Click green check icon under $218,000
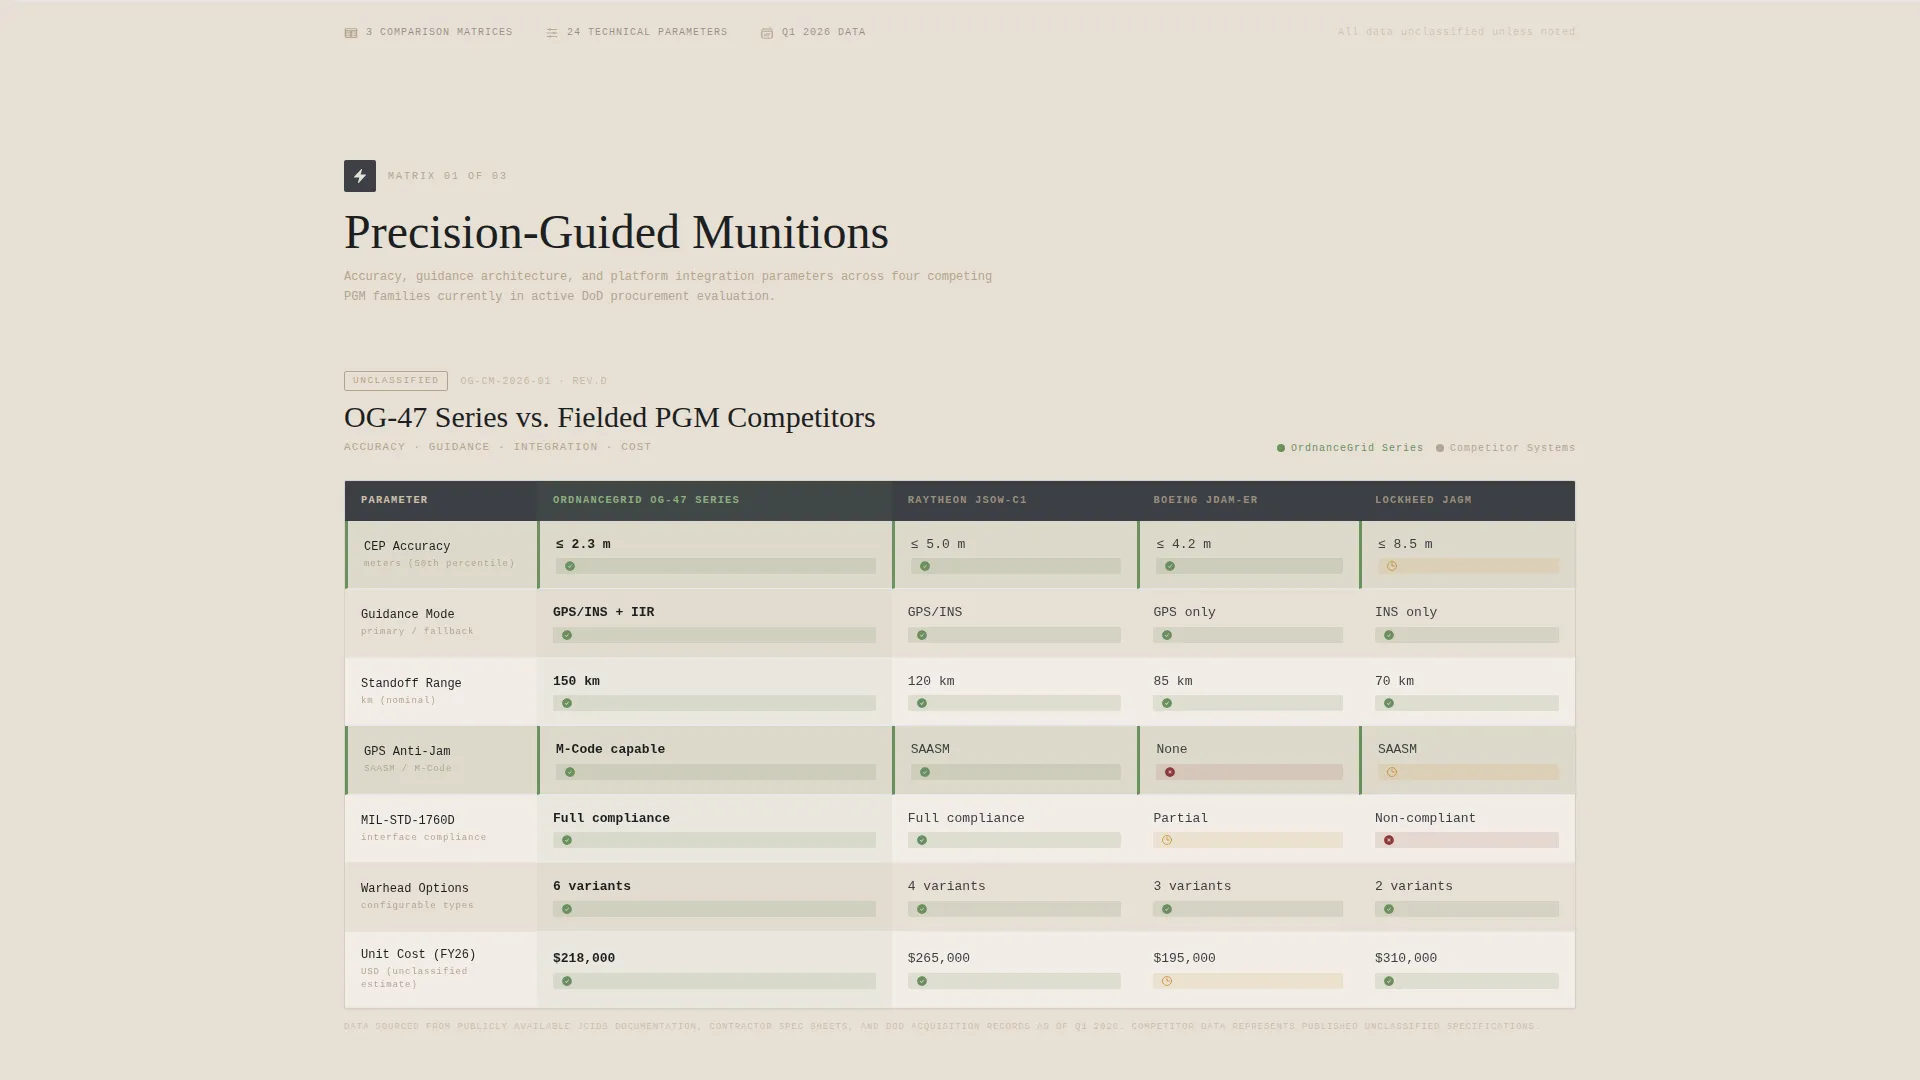 point(567,982)
